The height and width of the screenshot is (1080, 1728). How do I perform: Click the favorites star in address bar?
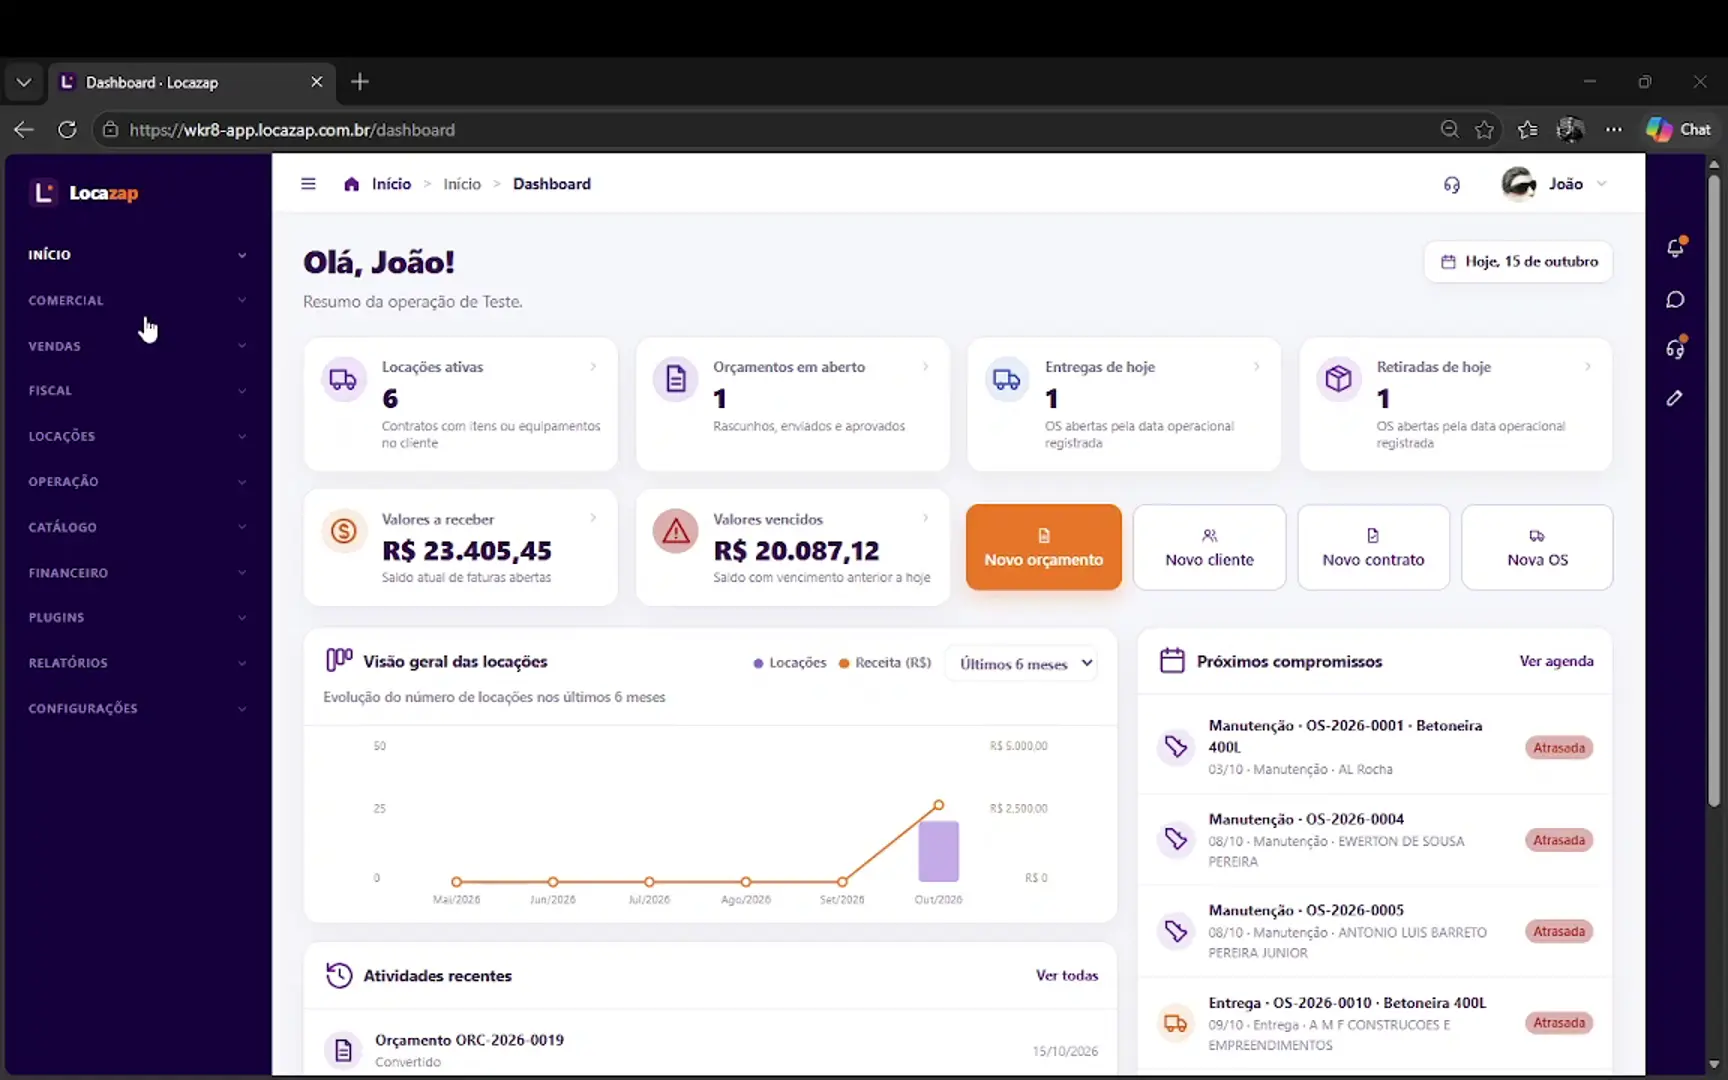click(1485, 130)
